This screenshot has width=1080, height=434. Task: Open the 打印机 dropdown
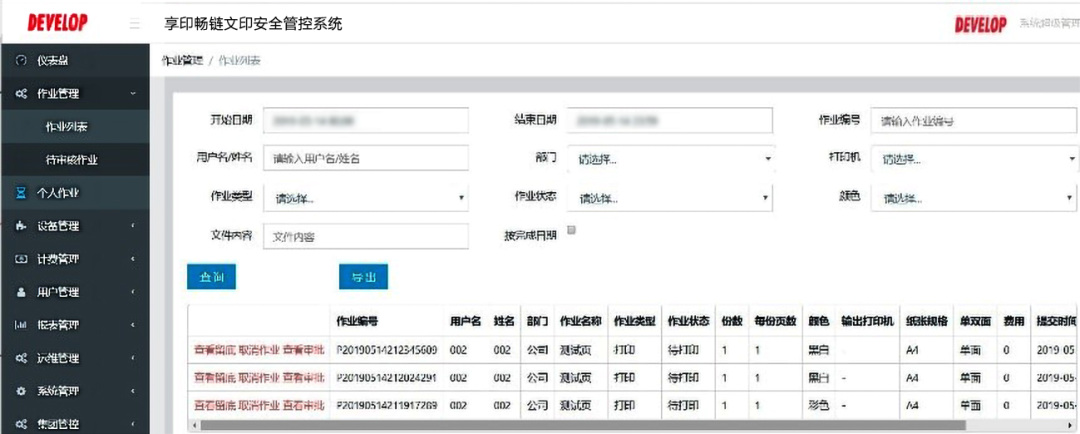tap(975, 159)
